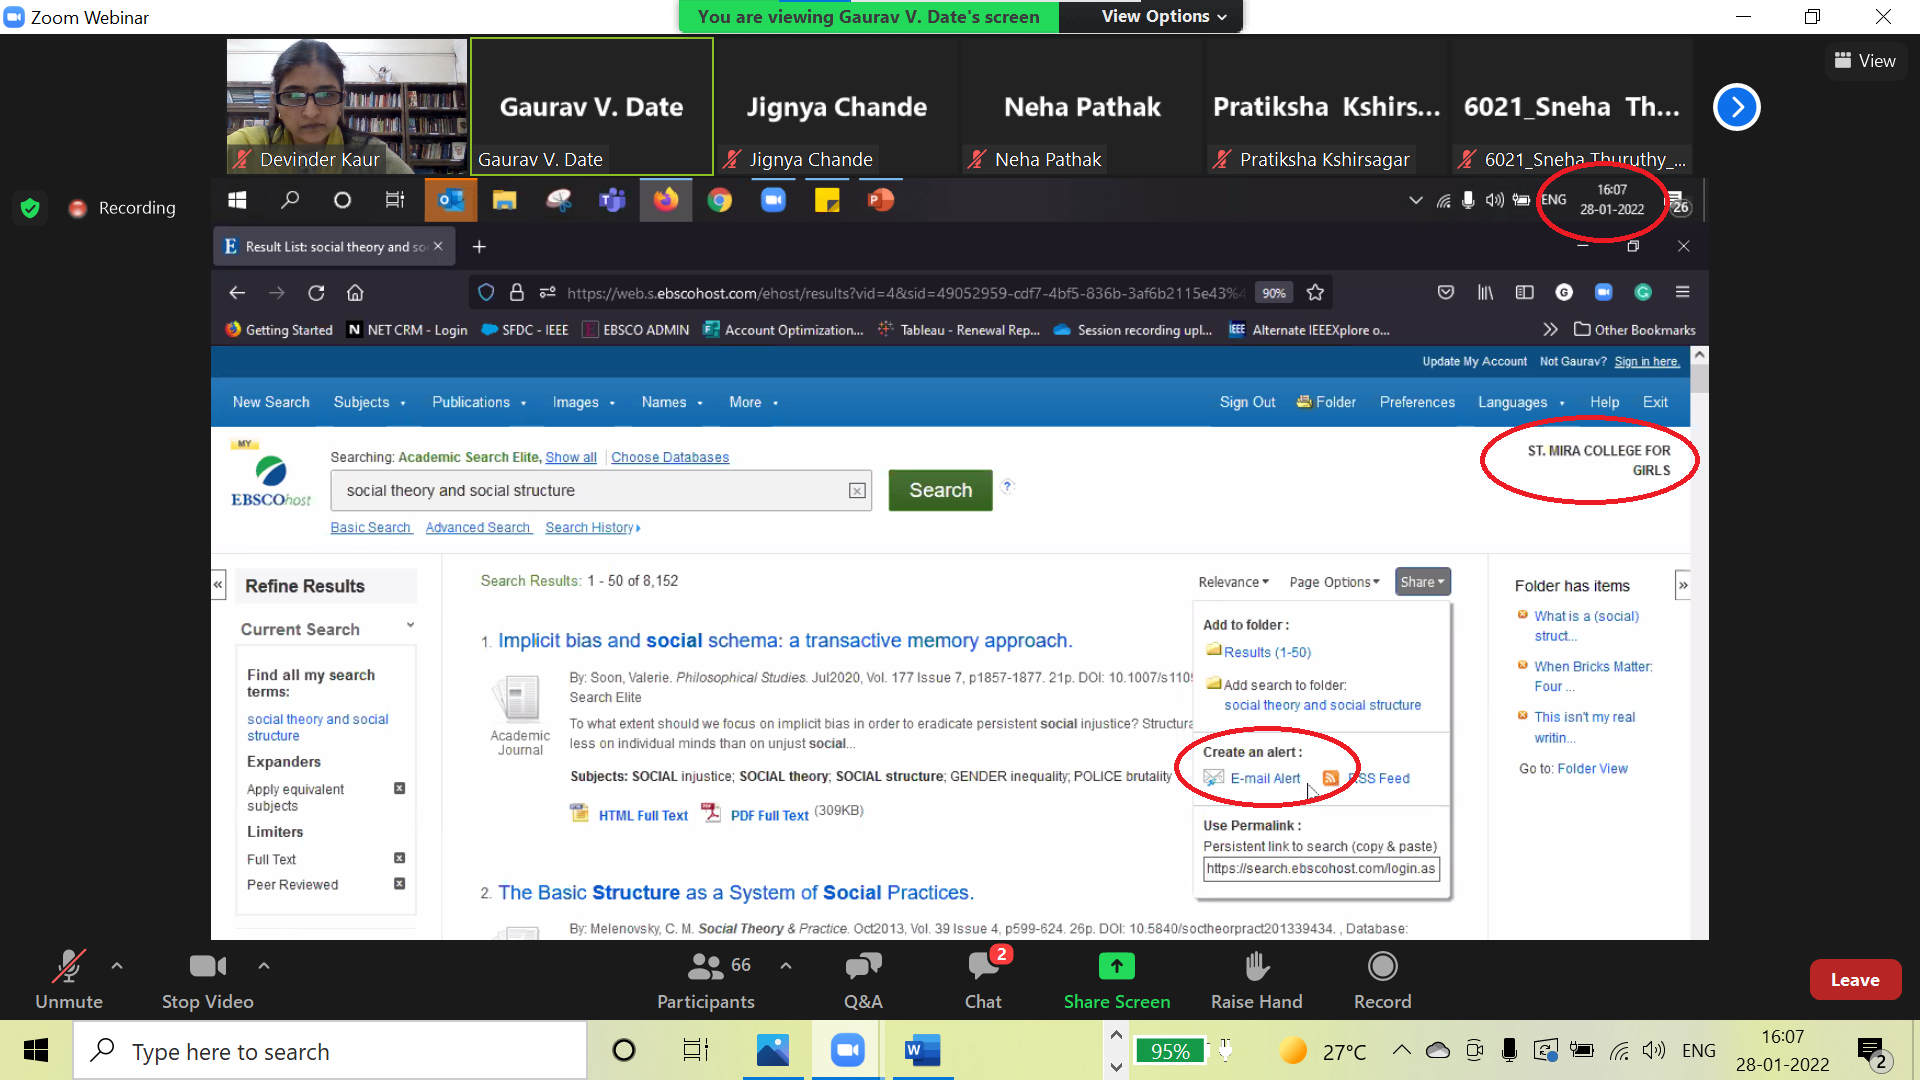Open the Q&A panel
1920x1080 pixels.
click(x=862, y=980)
